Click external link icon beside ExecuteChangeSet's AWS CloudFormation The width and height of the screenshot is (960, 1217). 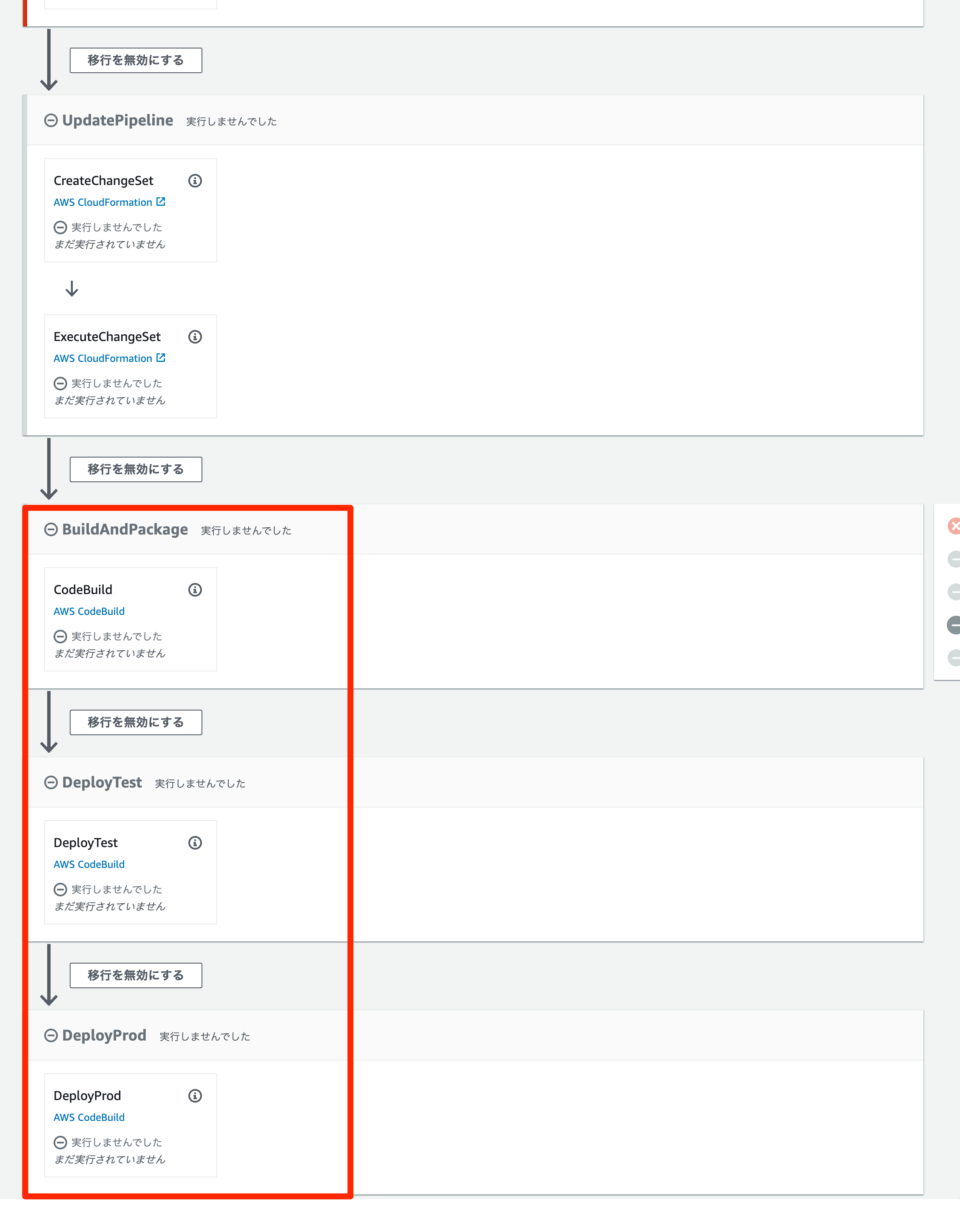161,358
